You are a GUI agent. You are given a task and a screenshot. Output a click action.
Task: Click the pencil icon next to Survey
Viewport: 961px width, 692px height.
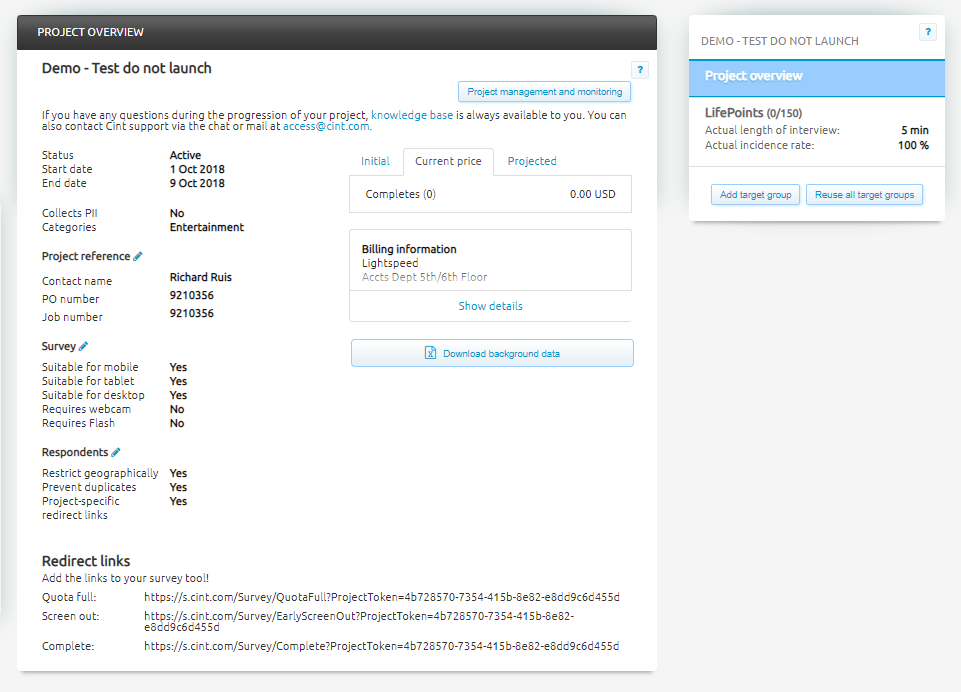coord(84,346)
